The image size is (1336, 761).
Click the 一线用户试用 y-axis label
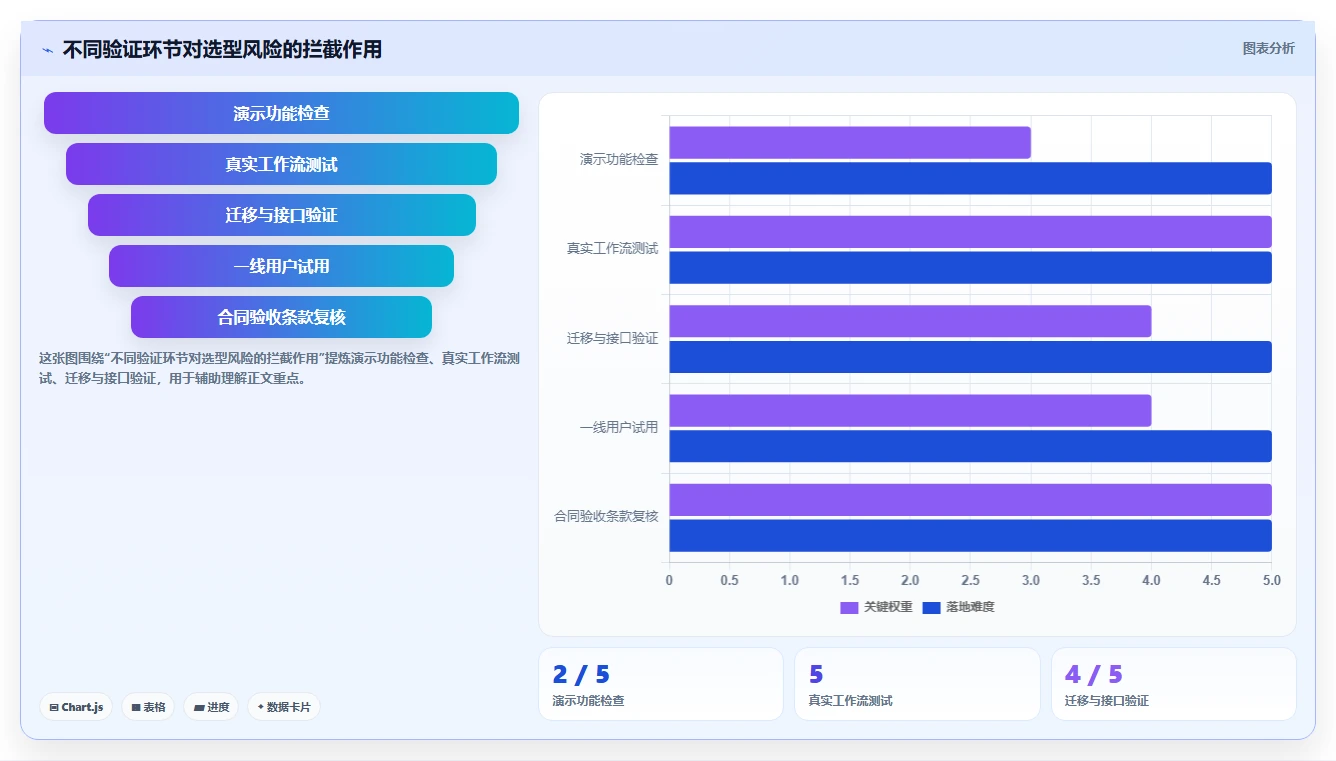[619, 427]
